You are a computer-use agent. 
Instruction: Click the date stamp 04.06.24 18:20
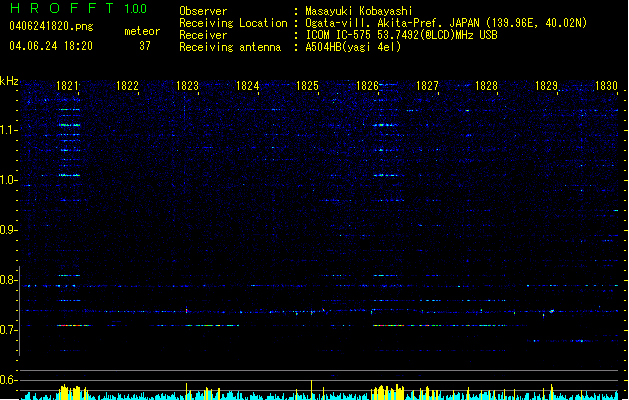pyautogui.click(x=51, y=46)
